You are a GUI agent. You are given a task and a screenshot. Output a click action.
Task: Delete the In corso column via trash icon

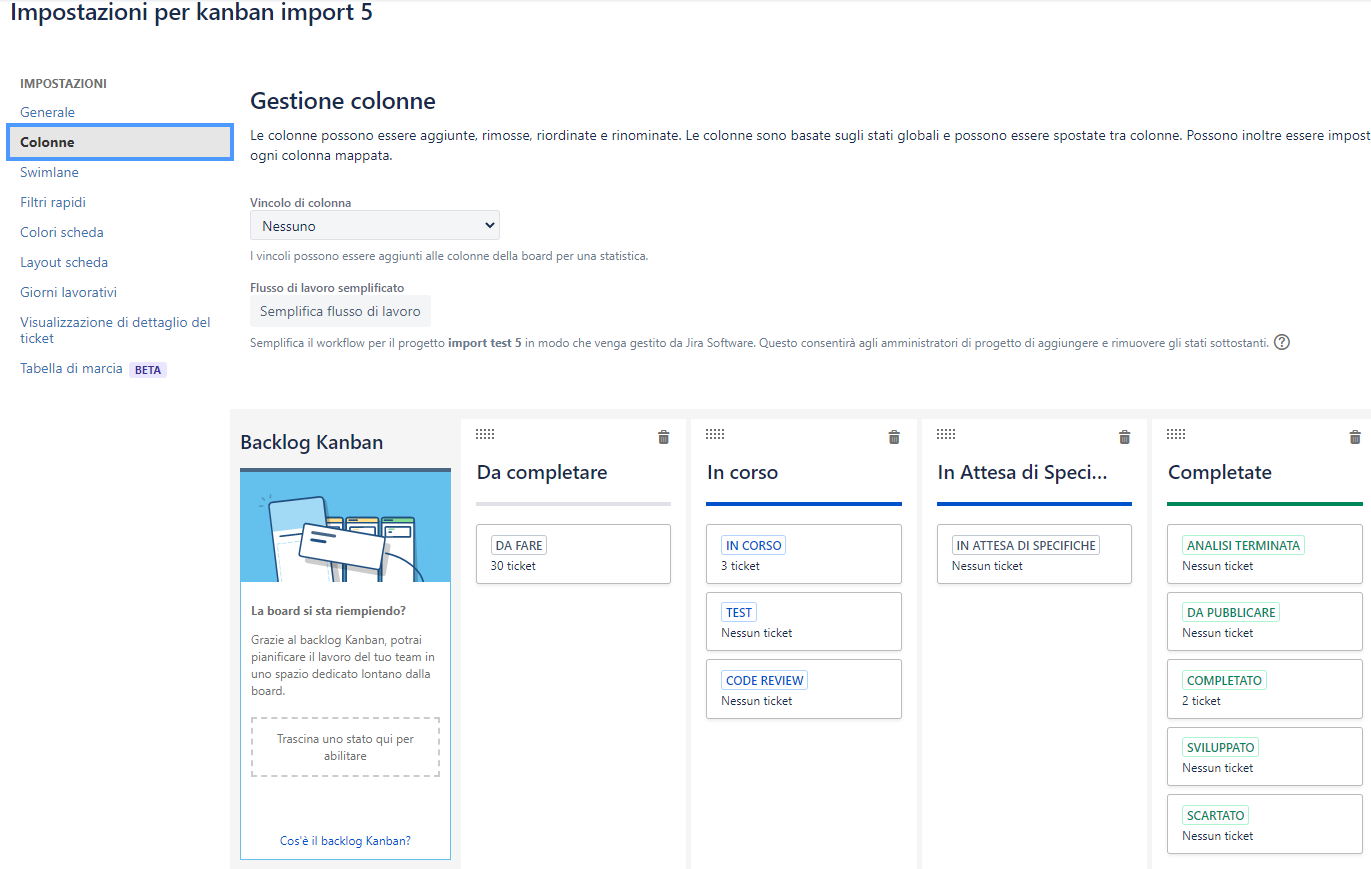[x=894, y=437]
